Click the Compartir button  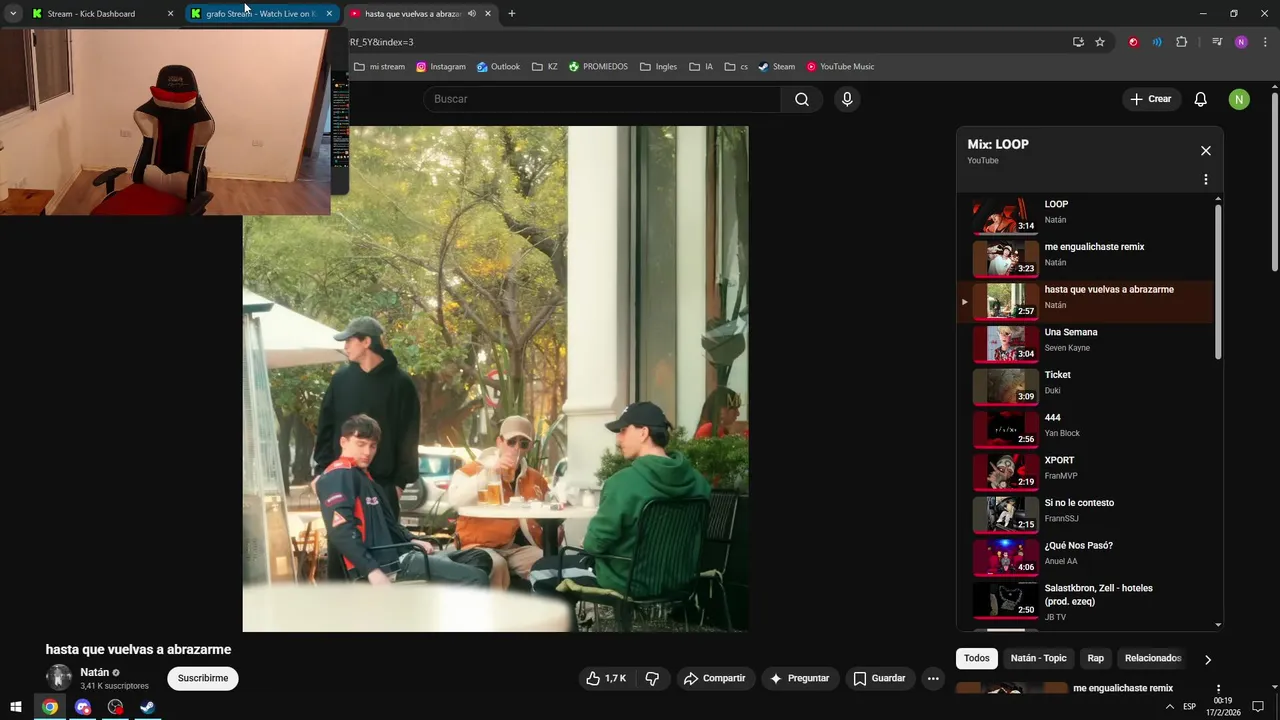pos(714,678)
